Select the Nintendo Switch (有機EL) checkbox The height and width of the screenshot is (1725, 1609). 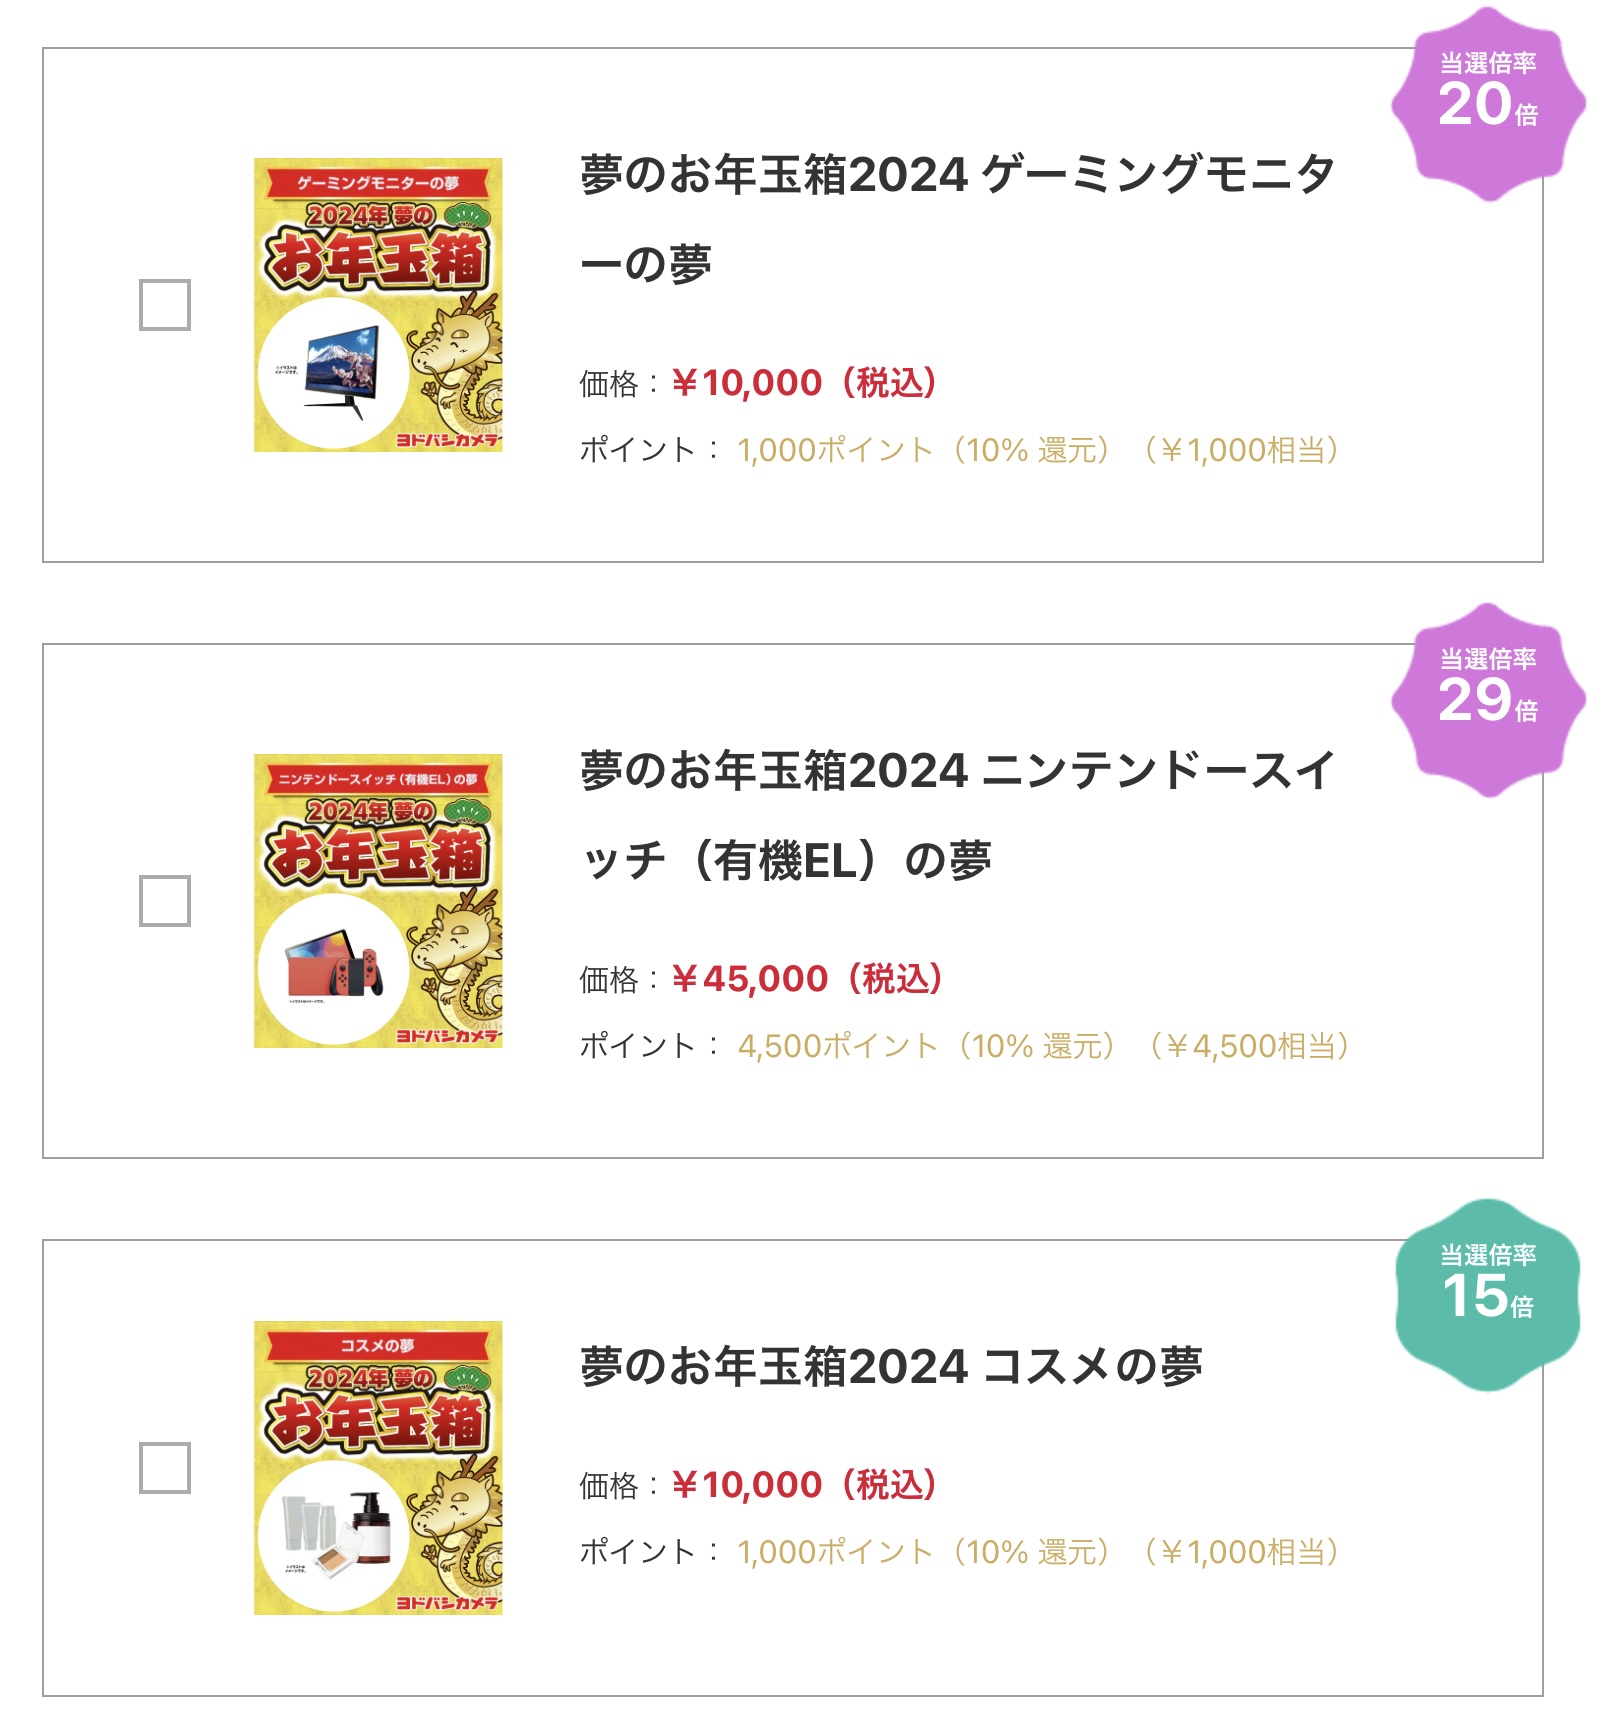click(165, 901)
